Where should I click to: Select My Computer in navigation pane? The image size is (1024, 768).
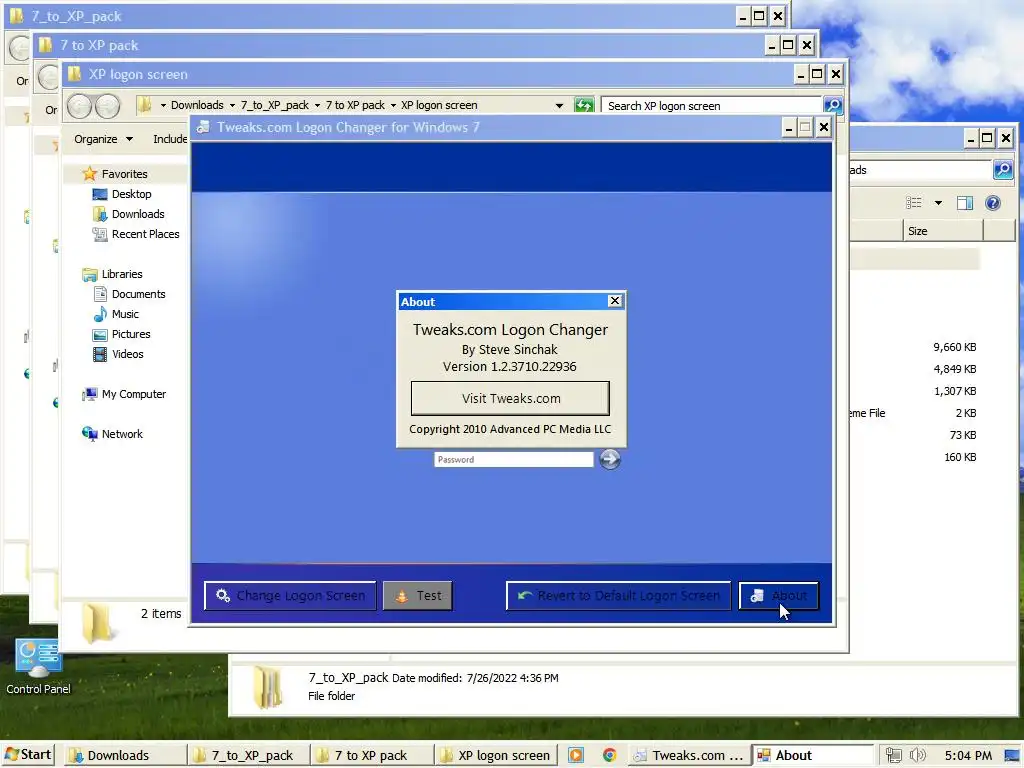(x=133, y=394)
